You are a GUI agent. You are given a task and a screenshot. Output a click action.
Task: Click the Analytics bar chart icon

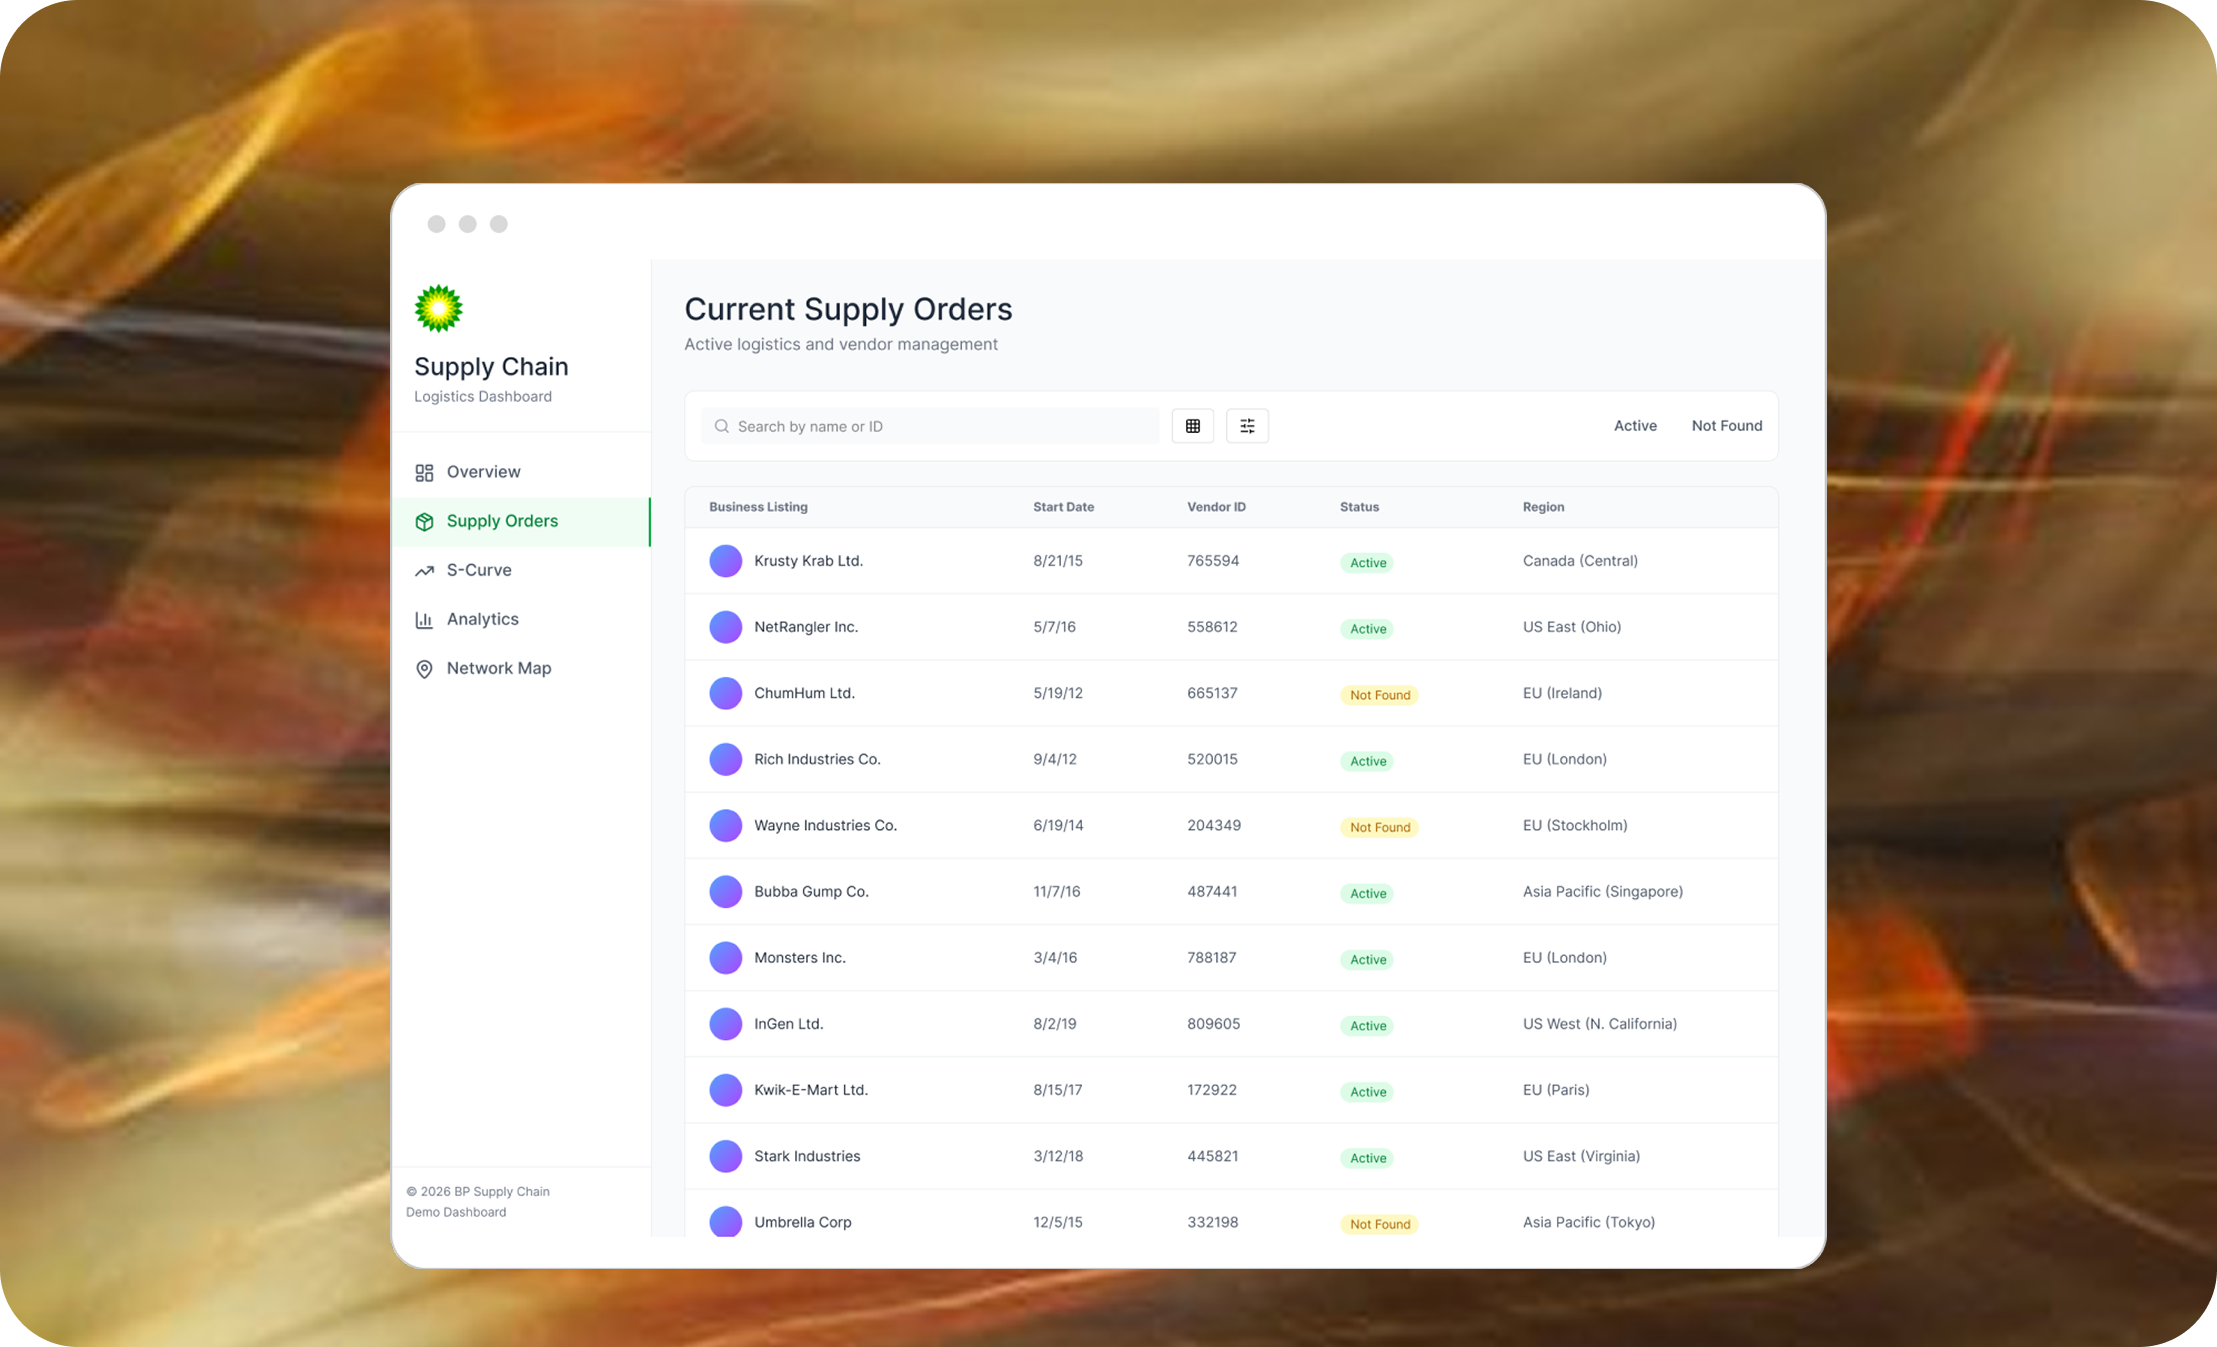point(424,619)
